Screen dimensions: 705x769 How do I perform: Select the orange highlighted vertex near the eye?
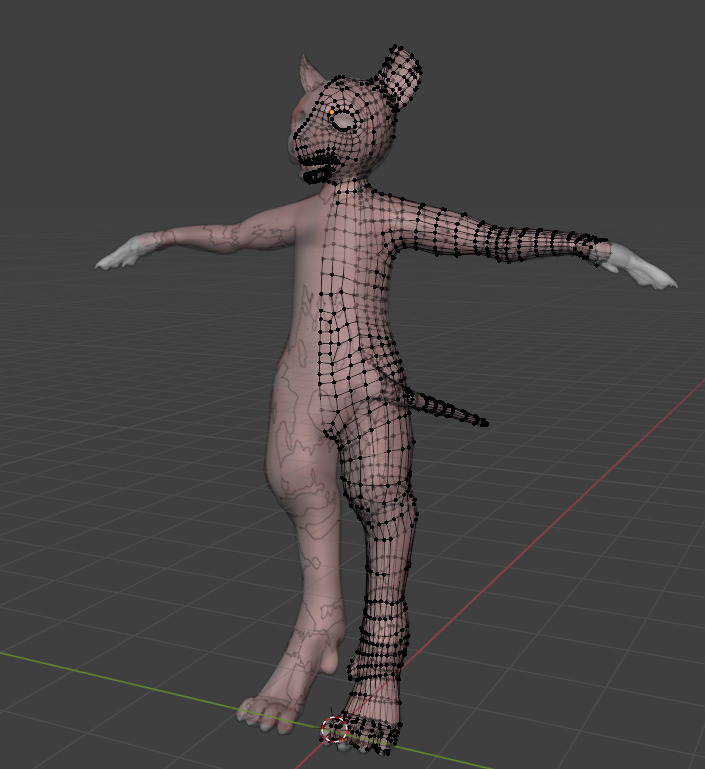332,112
